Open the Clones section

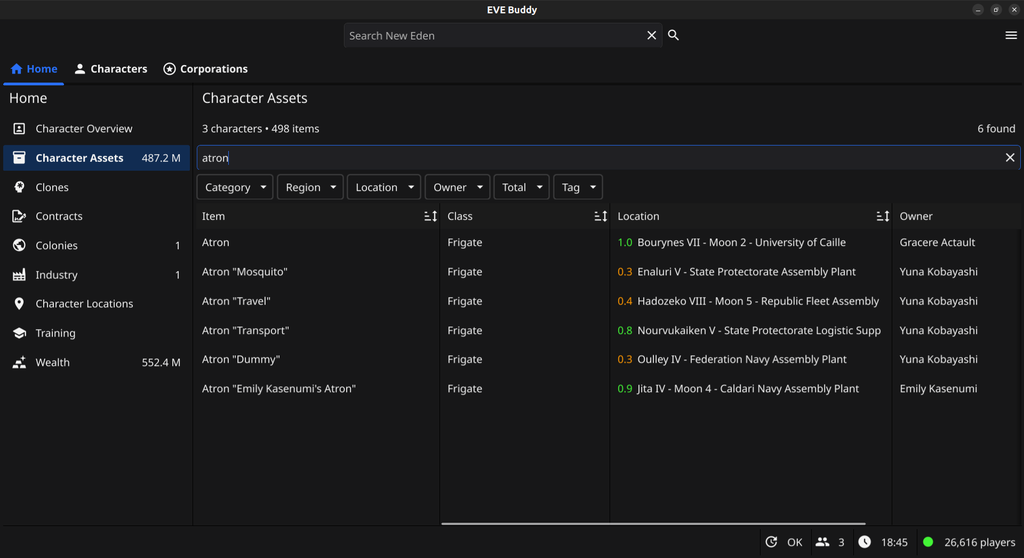(96, 187)
